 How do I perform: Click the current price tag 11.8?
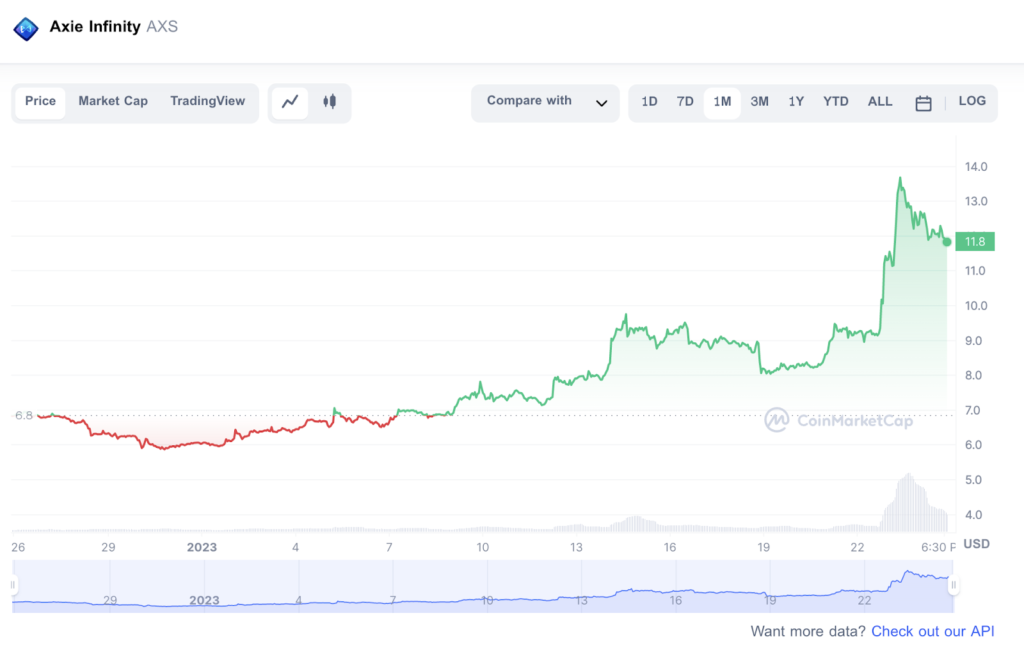pyautogui.click(x=975, y=242)
